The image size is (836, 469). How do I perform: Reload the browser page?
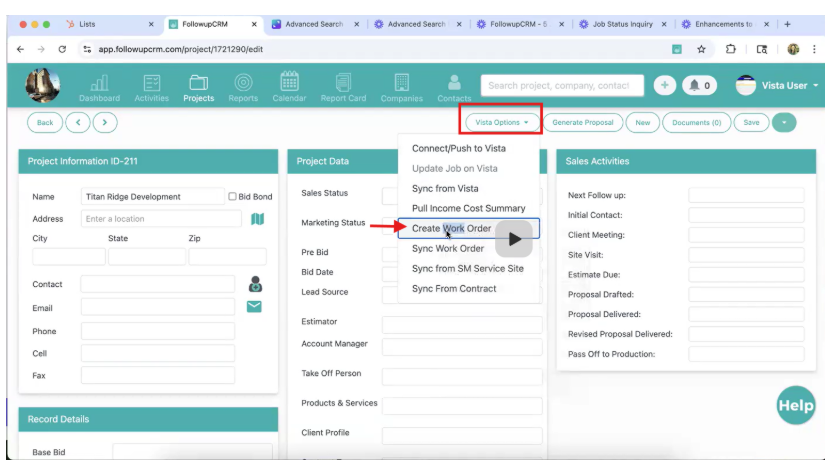(x=62, y=49)
